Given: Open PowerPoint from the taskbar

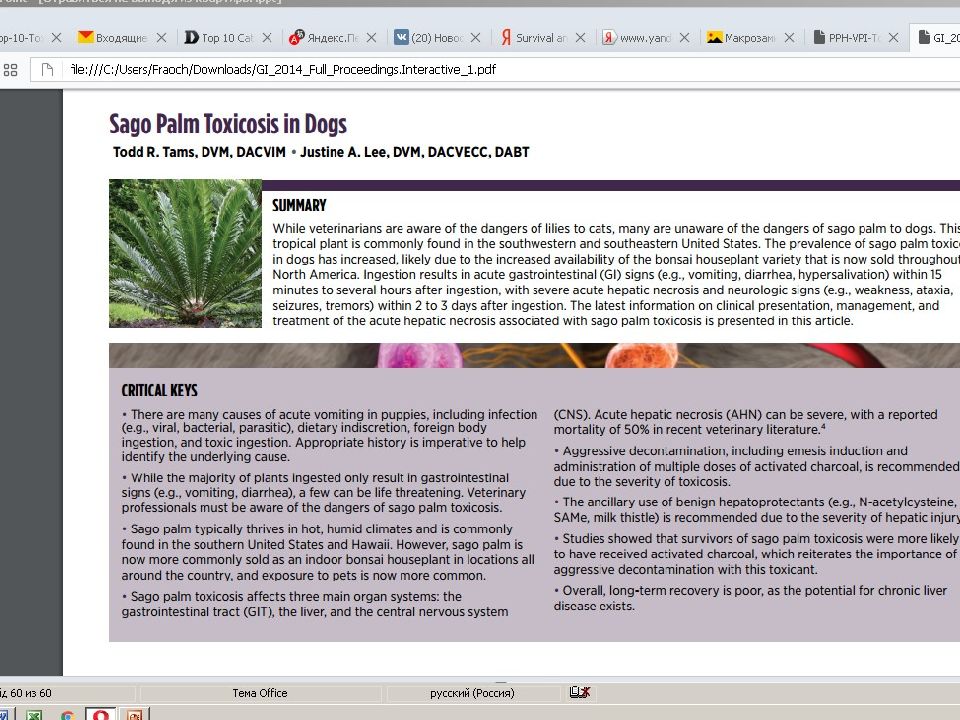Looking at the screenshot, I should pos(134,714).
